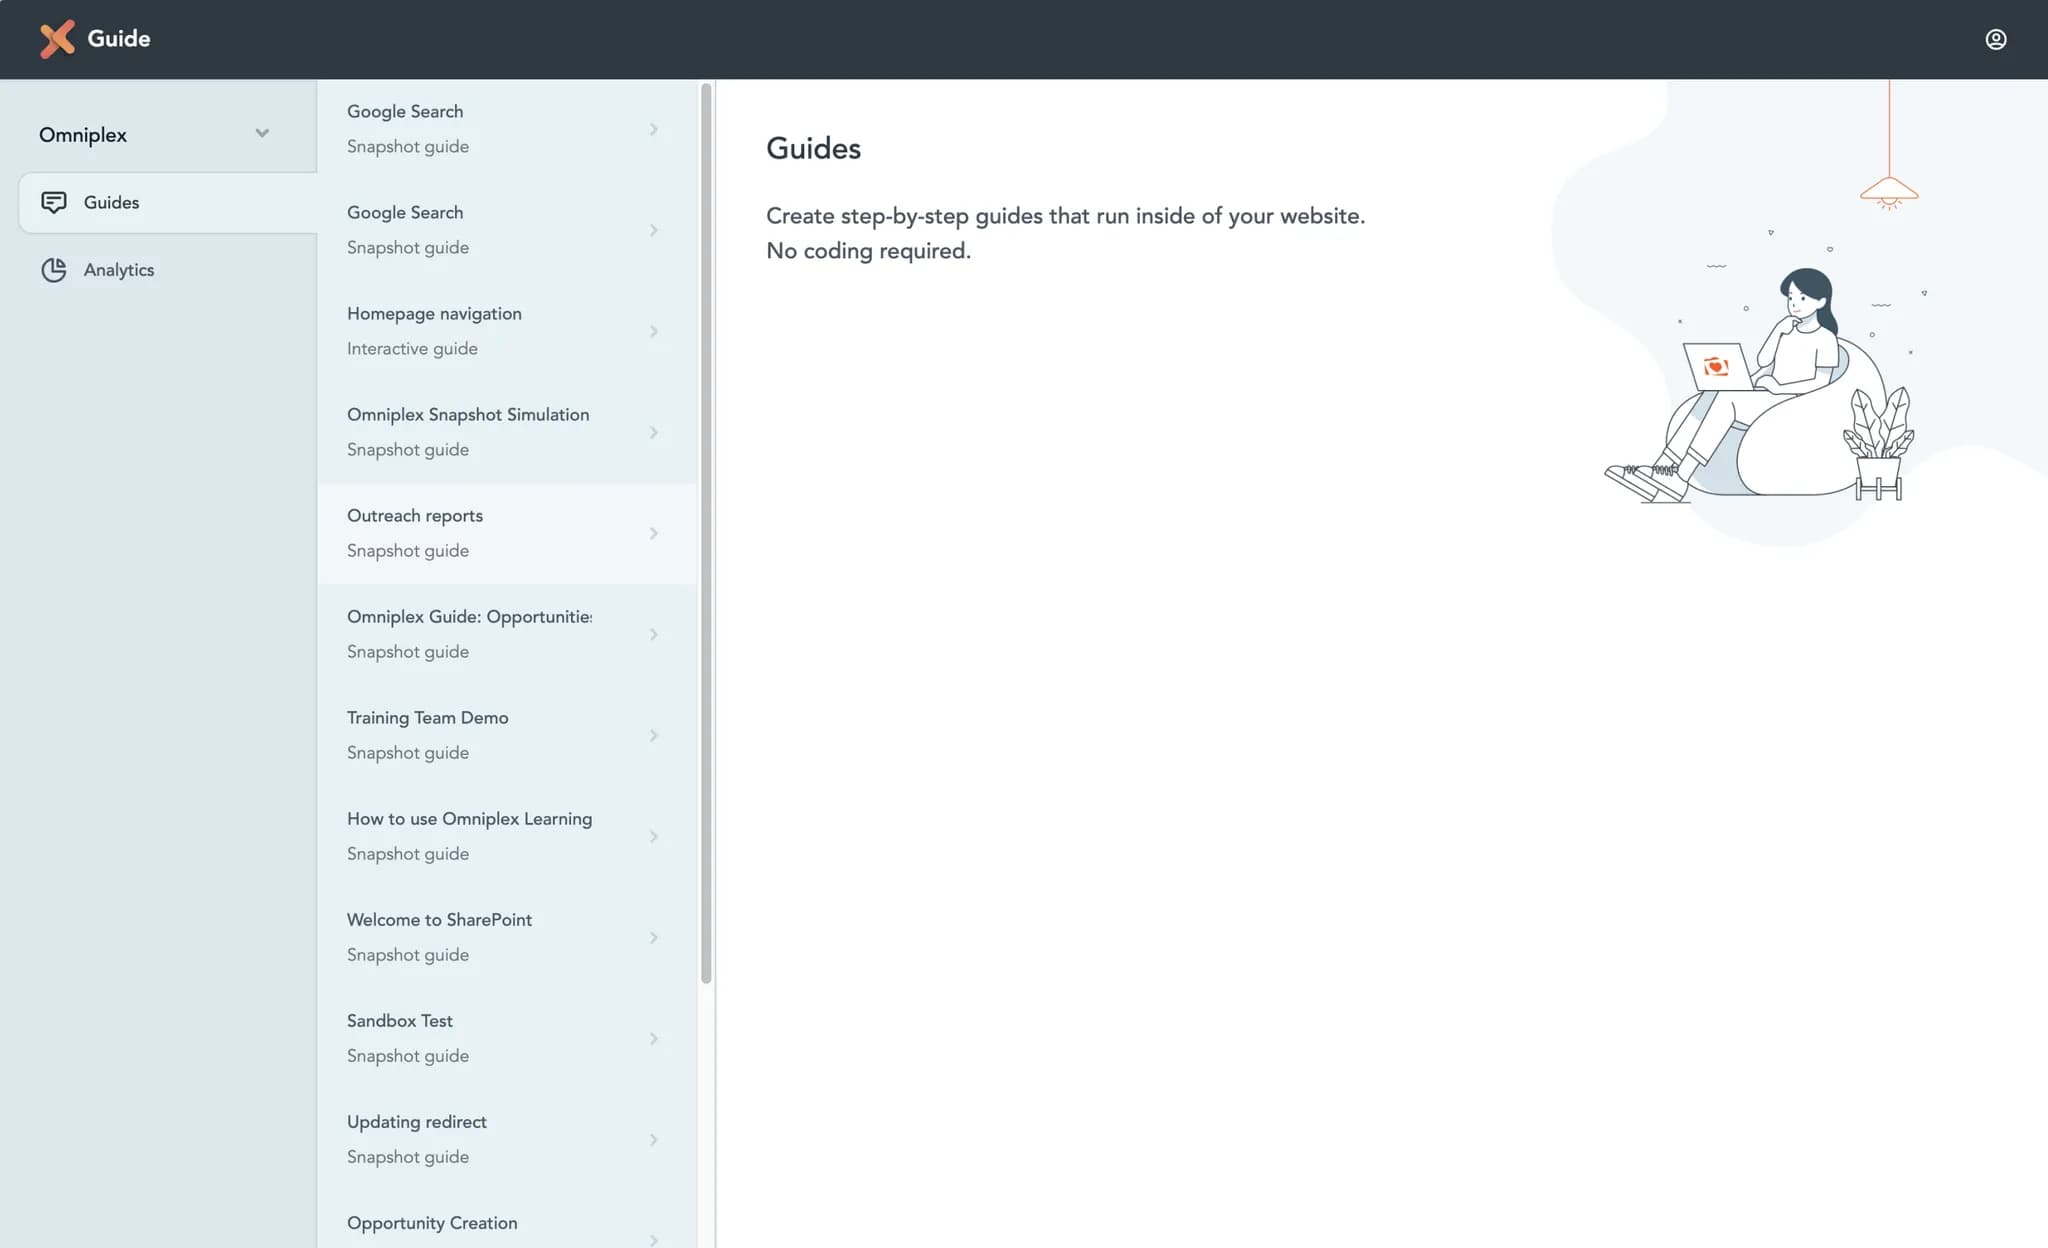The width and height of the screenshot is (2048, 1248).
Task: Open chevron for Homepage navigation guide
Action: point(653,331)
